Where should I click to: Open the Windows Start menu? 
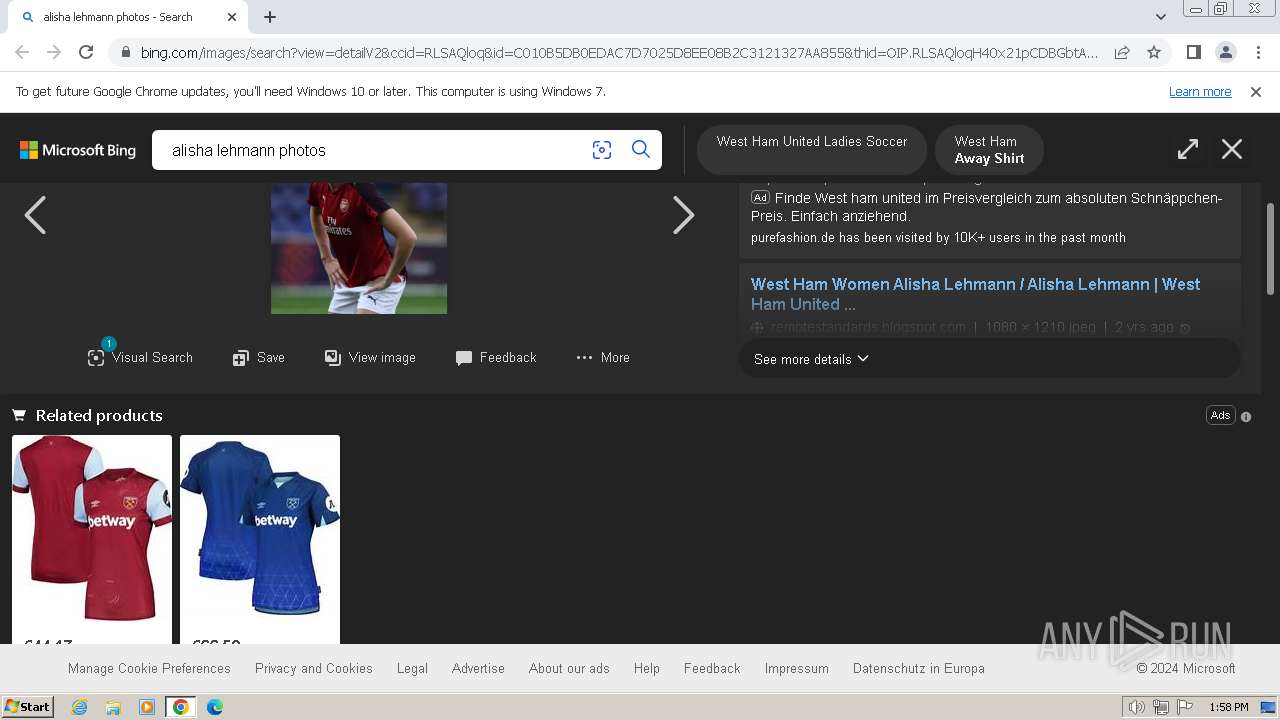[x=27, y=707]
